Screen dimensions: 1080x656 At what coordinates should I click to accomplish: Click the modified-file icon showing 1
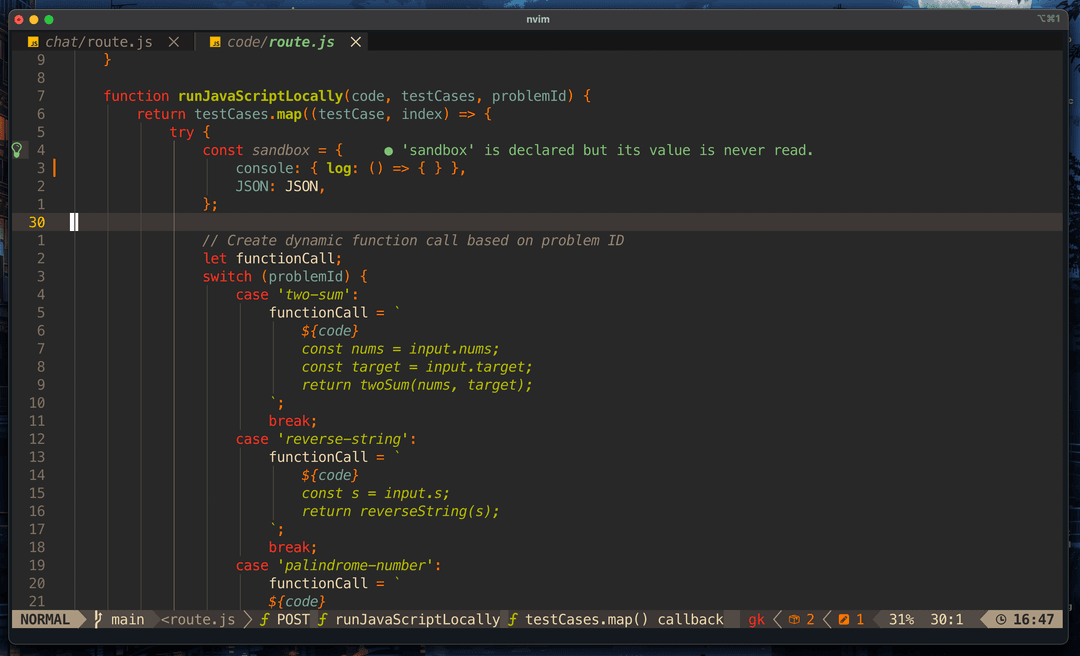pyautogui.click(x=844, y=619)
